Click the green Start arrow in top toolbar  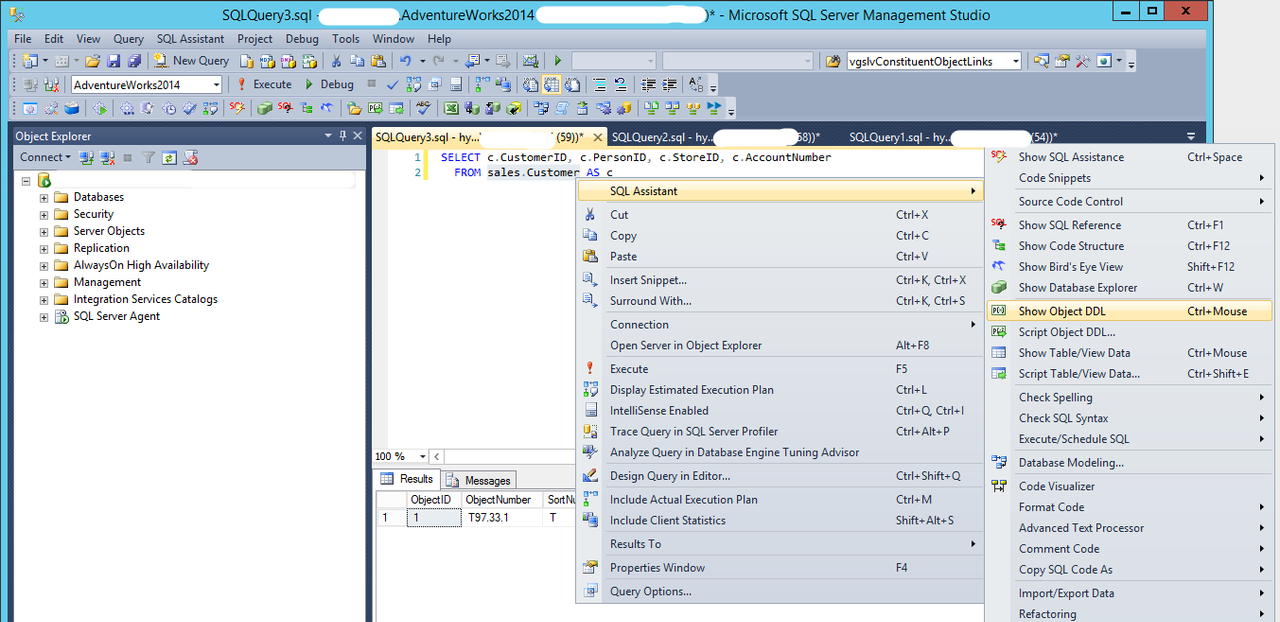558,61
